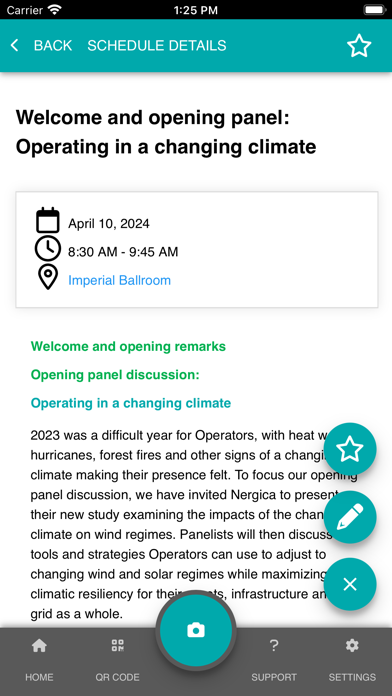Open the Imperial Ballroom location link
This screenshot has width=392, height=696.
pos(119,281)
